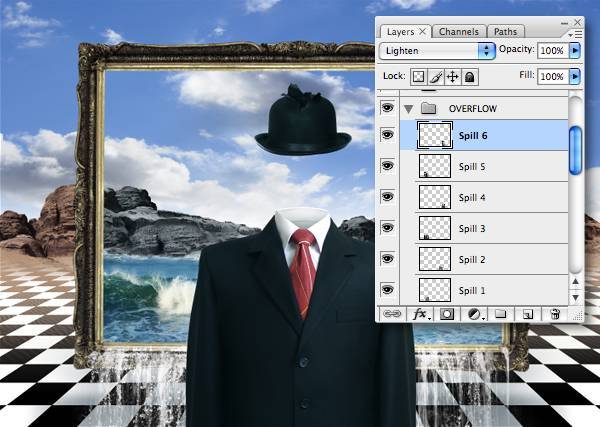Viewport: 600px width, 427px height.
Task: Close the Layers tab with its X
Action: (x=422, y=31)
